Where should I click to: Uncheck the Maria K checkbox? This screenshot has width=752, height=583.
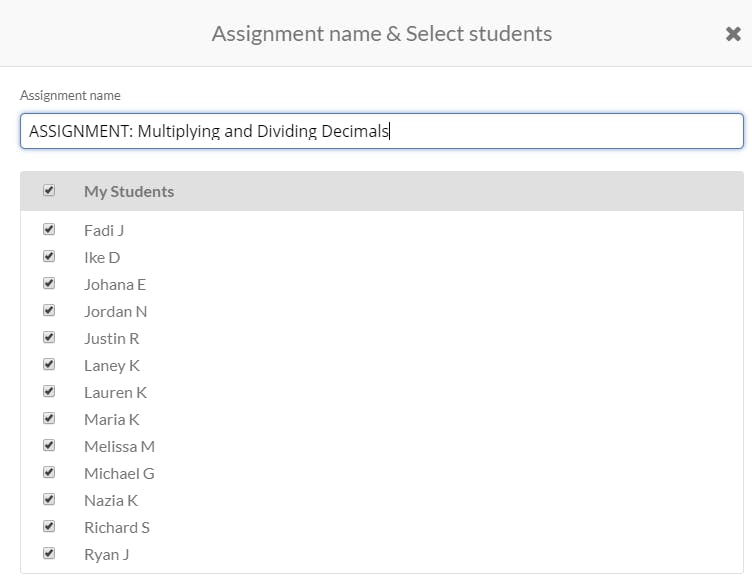click(49, 418)
